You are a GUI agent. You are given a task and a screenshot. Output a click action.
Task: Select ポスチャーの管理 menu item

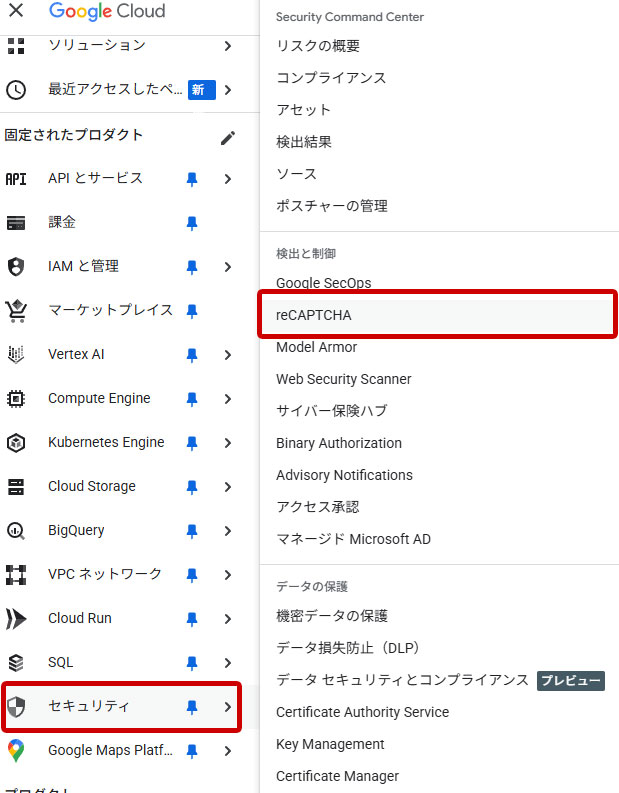point(332,206)
